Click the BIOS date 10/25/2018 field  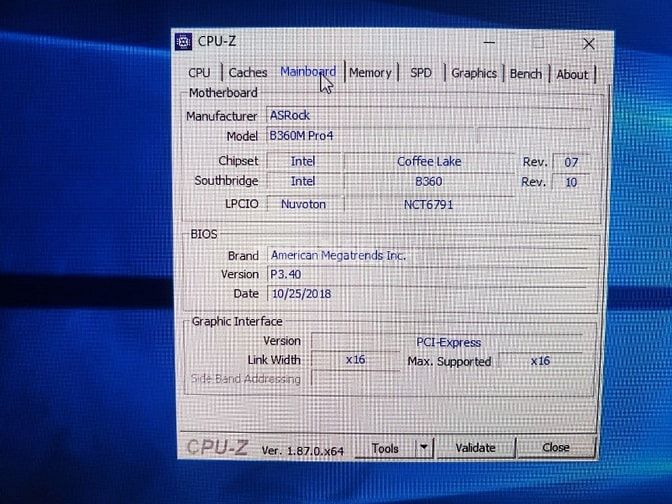pos(427,294)
